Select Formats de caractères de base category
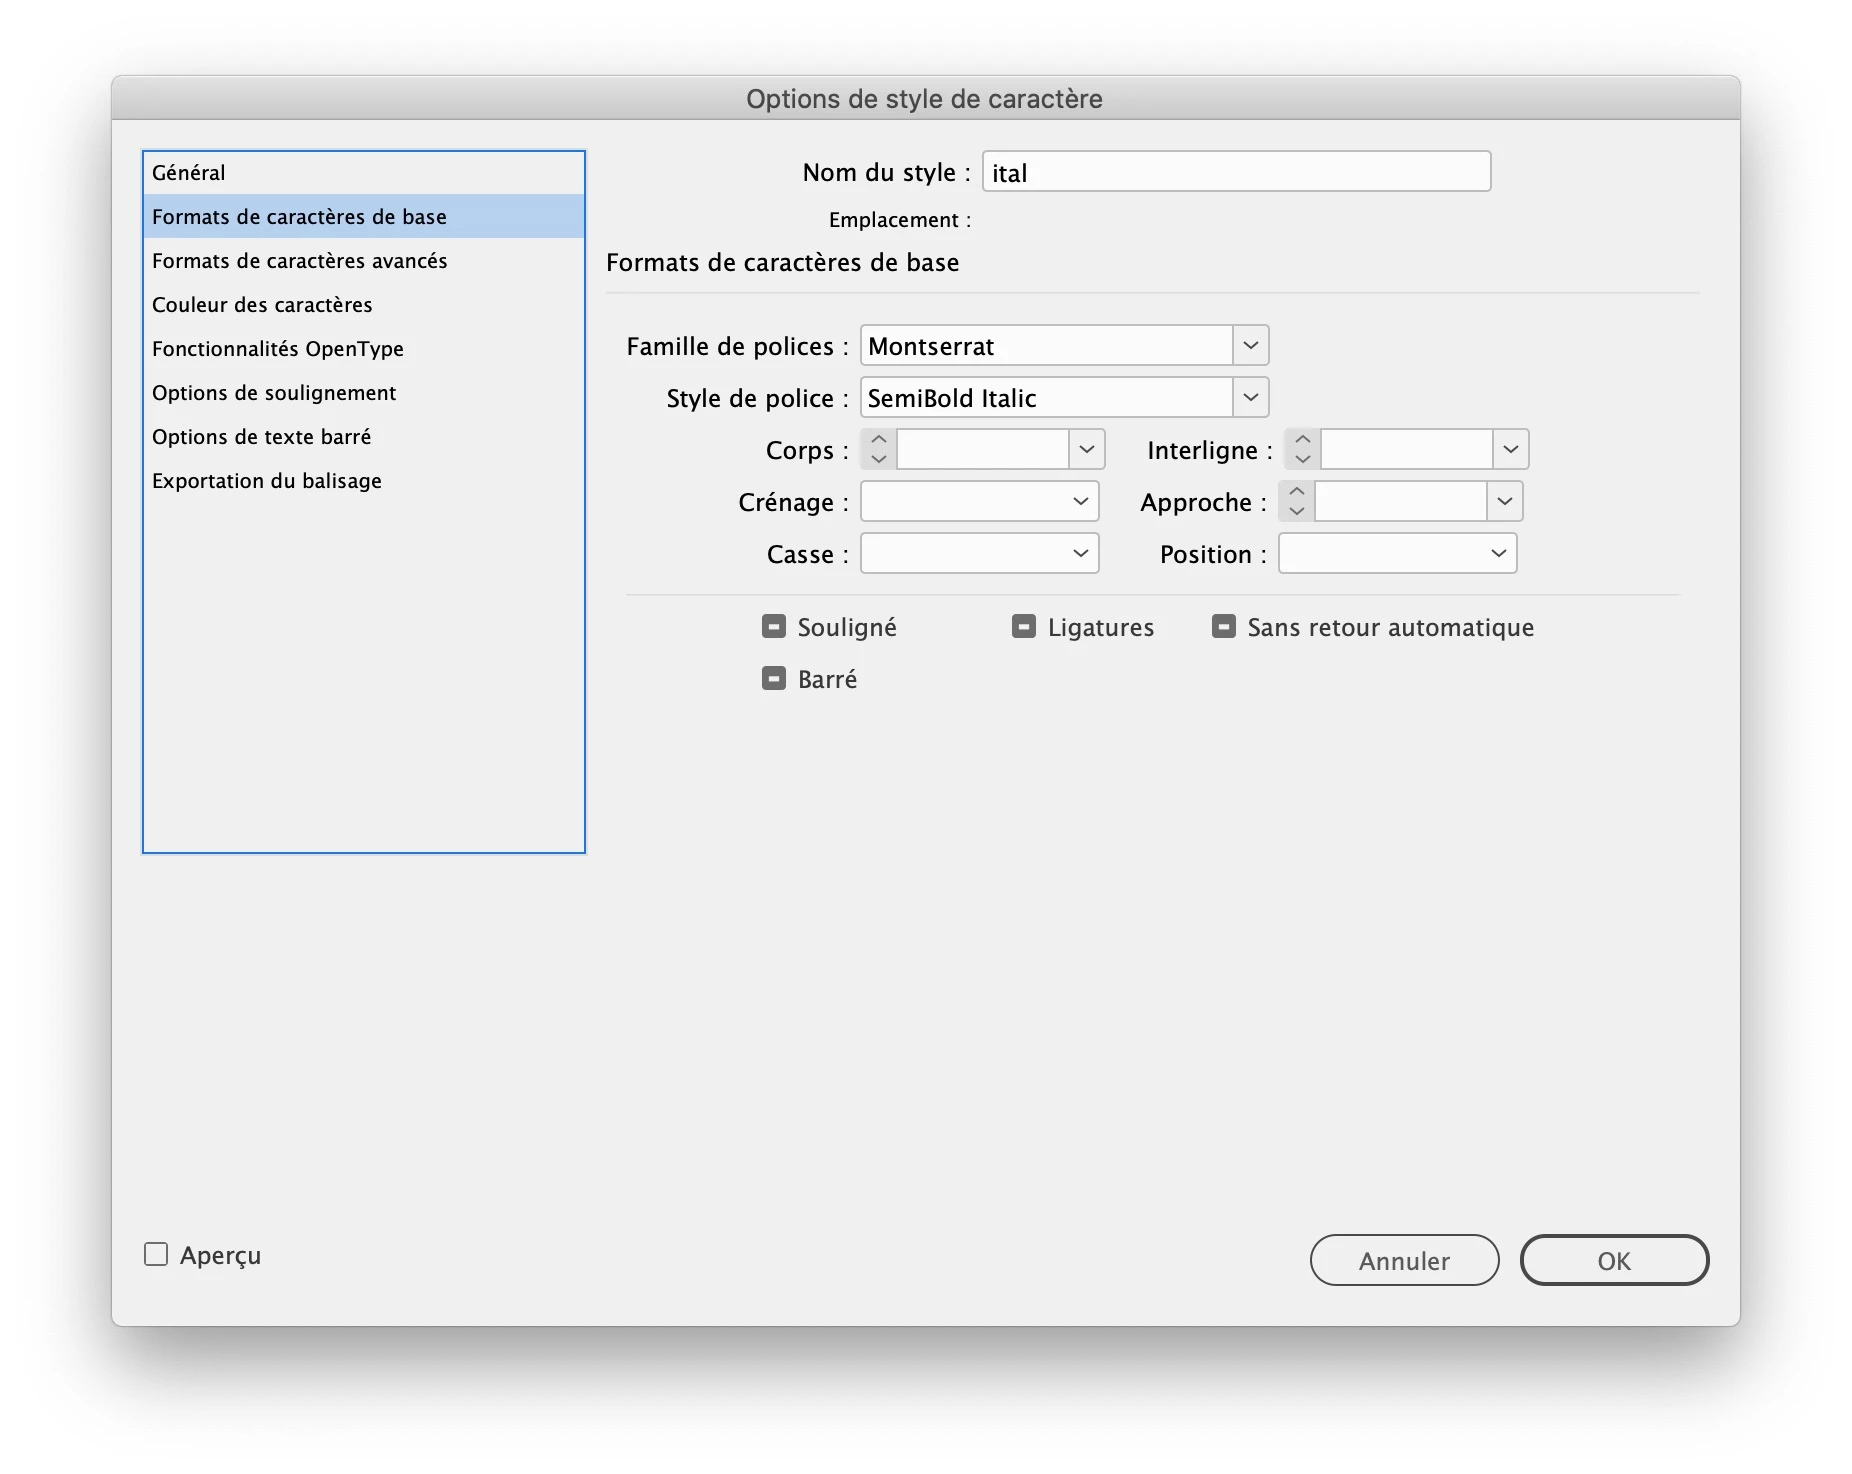 click(364, 217)
